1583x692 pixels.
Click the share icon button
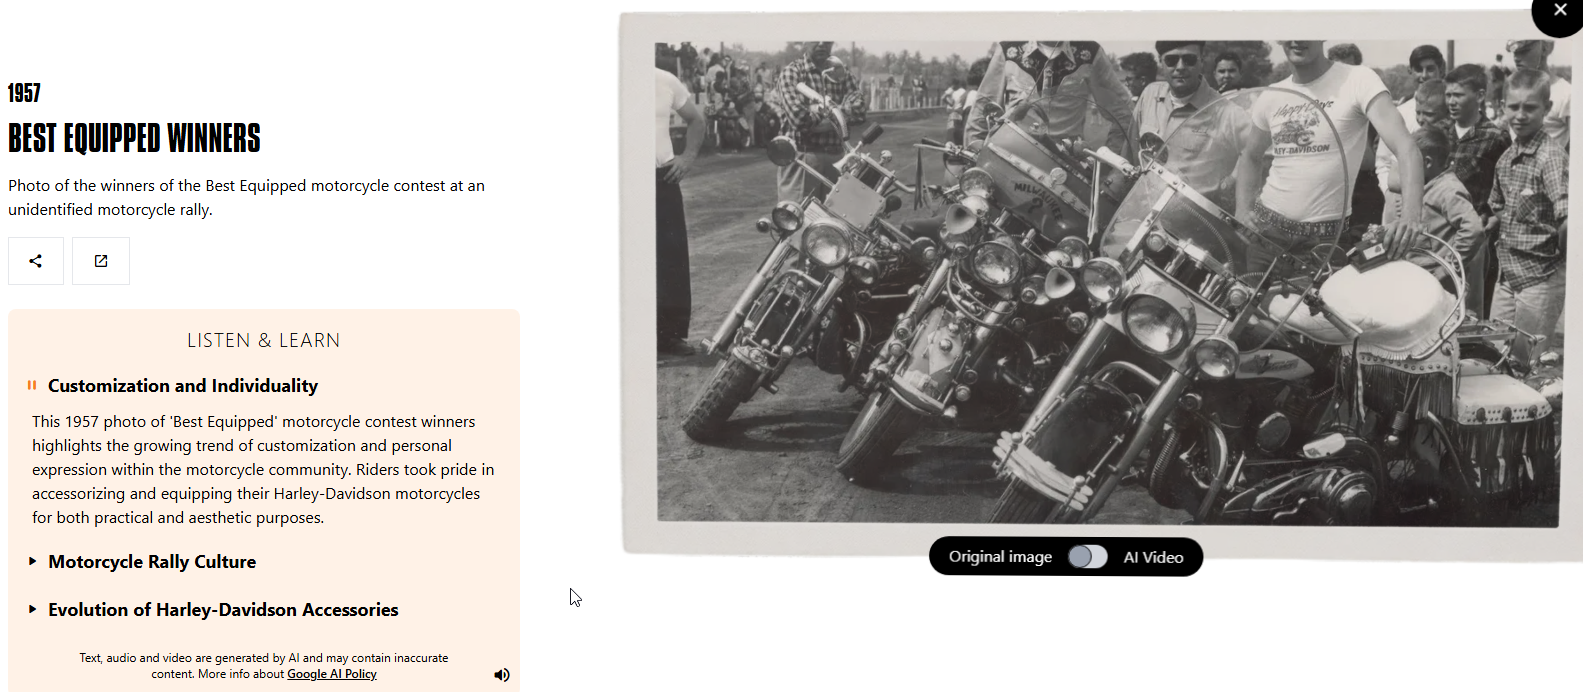[x=36, y=261]
